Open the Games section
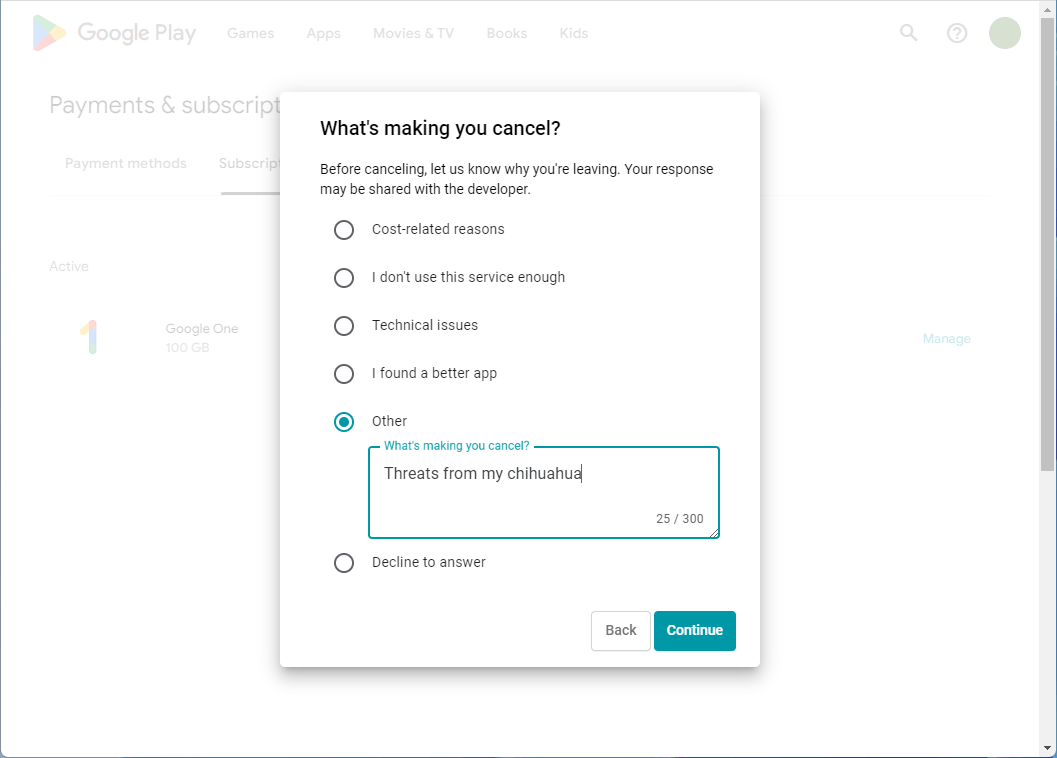The image size is (1057, 758). pyautogui.click(x=250, y=33)
